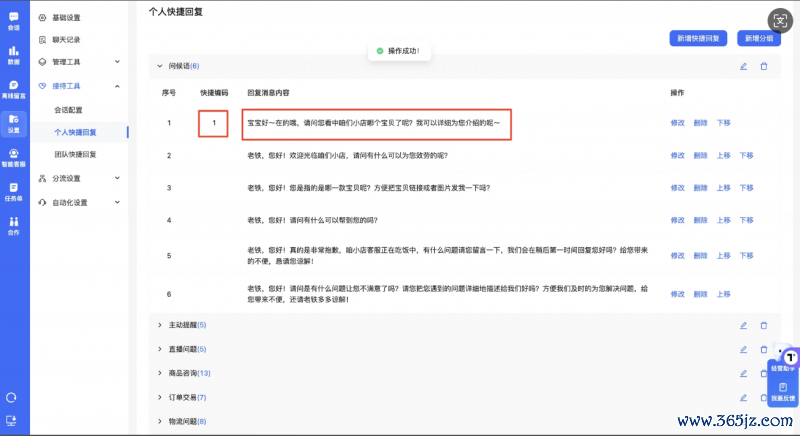Click 快捷编码 column header
This screenshot has width=800, height=436.
pyautogui.click(x=214, y=93)
